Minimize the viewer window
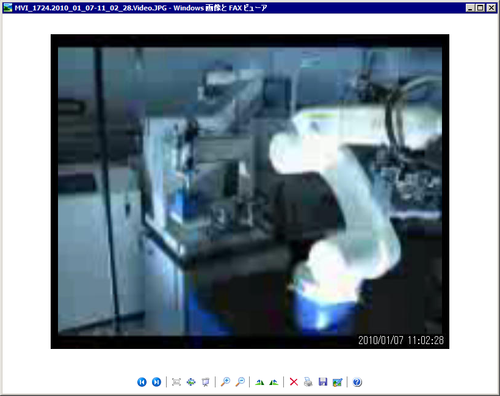500x396 pixels. (x=470, y=8)
